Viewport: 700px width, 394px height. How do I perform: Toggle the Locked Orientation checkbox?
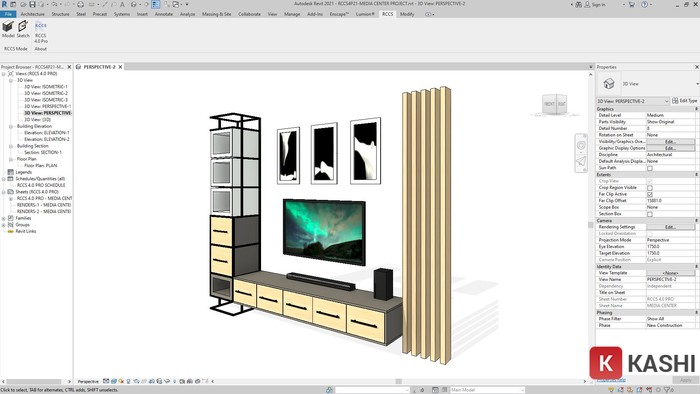coord(650,234)
